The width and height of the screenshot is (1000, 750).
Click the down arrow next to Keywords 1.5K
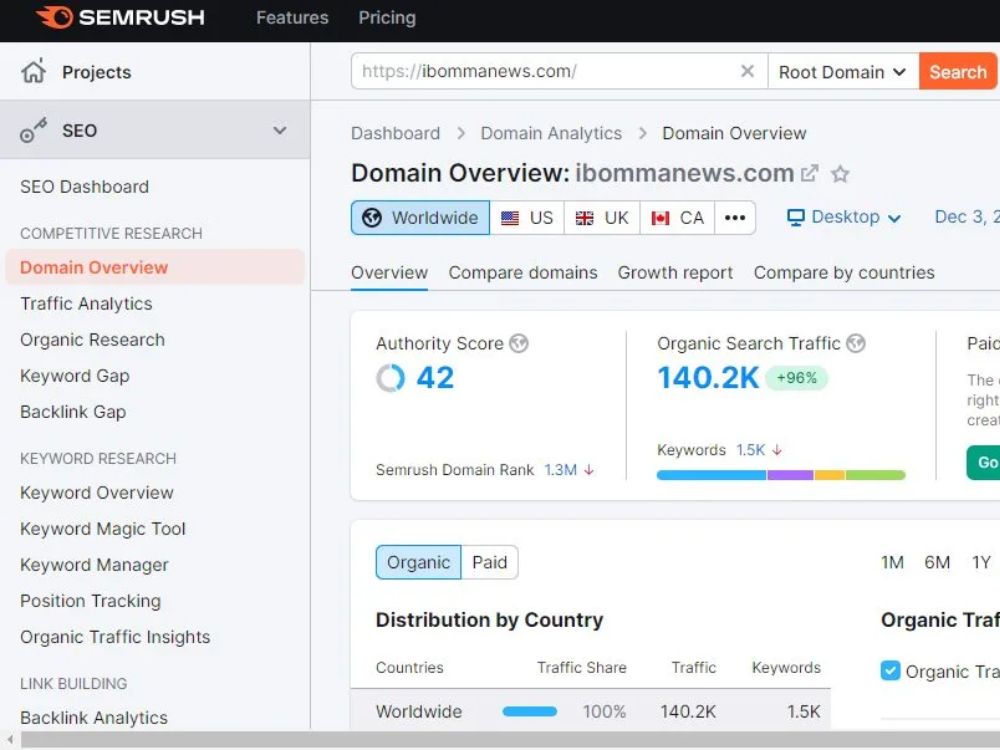coord(776,450)
